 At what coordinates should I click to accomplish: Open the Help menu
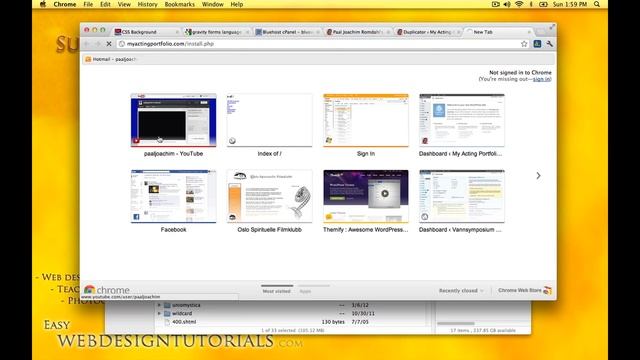(237, 4)
